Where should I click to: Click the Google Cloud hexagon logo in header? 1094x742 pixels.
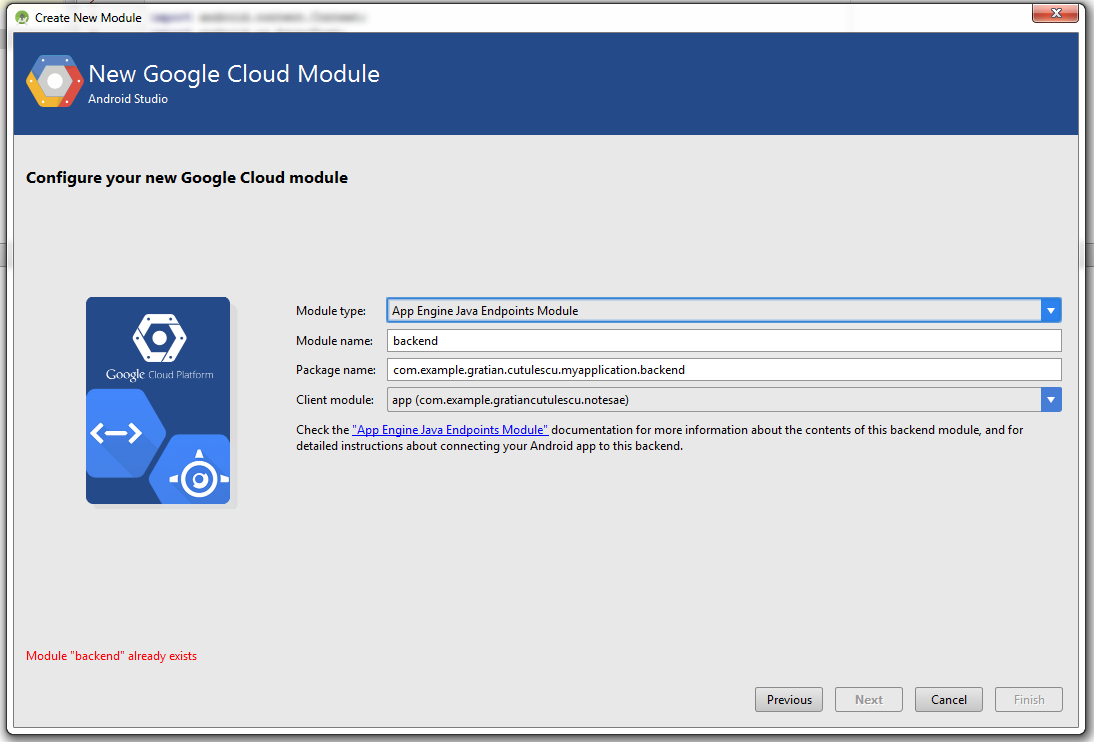click(54, 82)
